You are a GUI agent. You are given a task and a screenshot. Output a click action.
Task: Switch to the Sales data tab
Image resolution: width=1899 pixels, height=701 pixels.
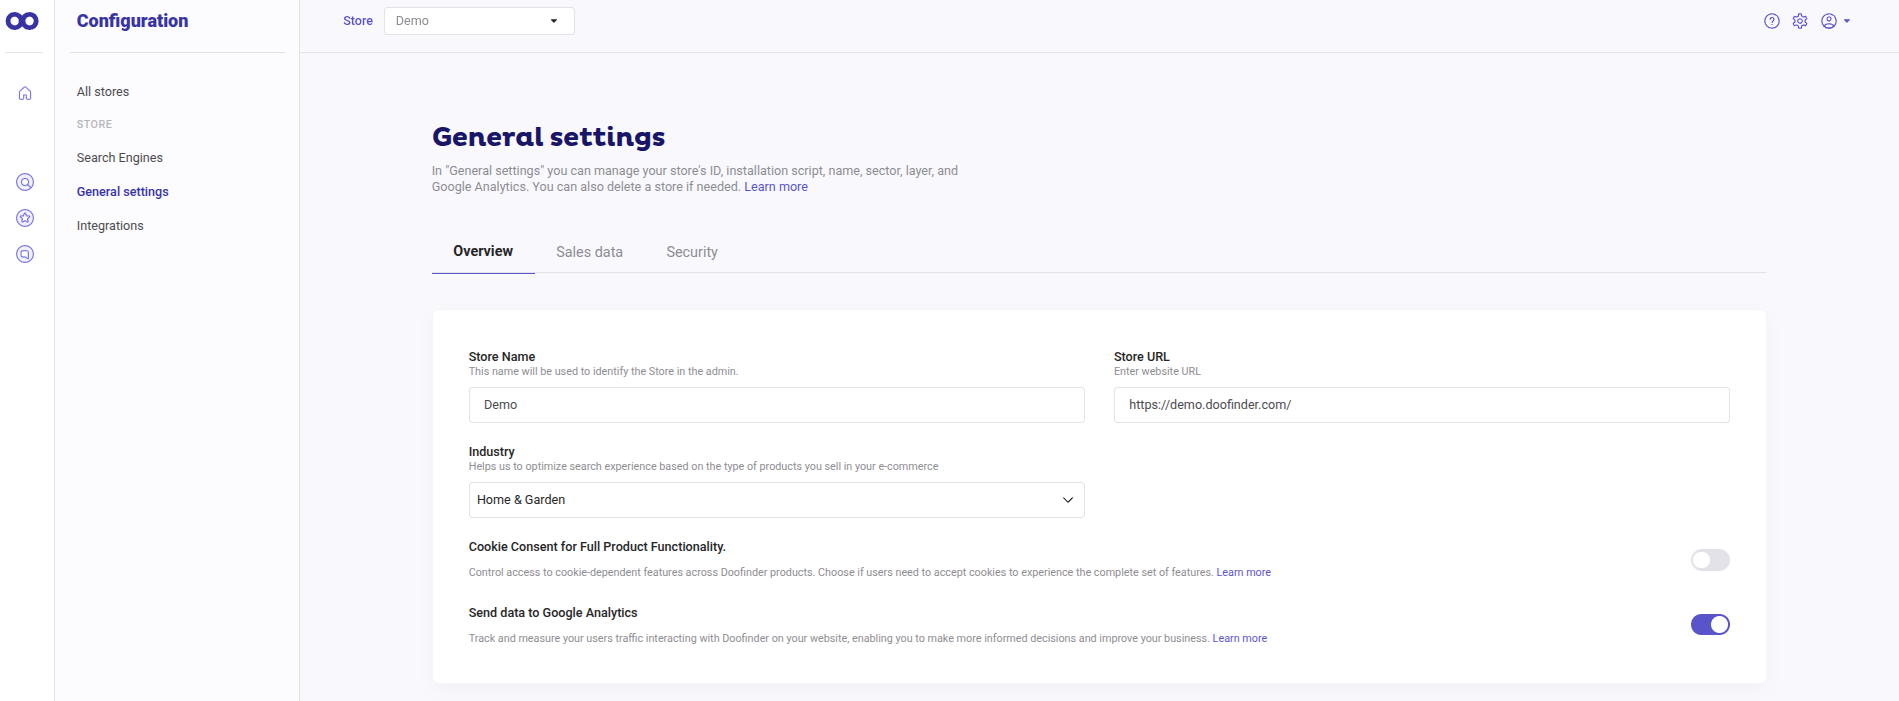[589, 252]
